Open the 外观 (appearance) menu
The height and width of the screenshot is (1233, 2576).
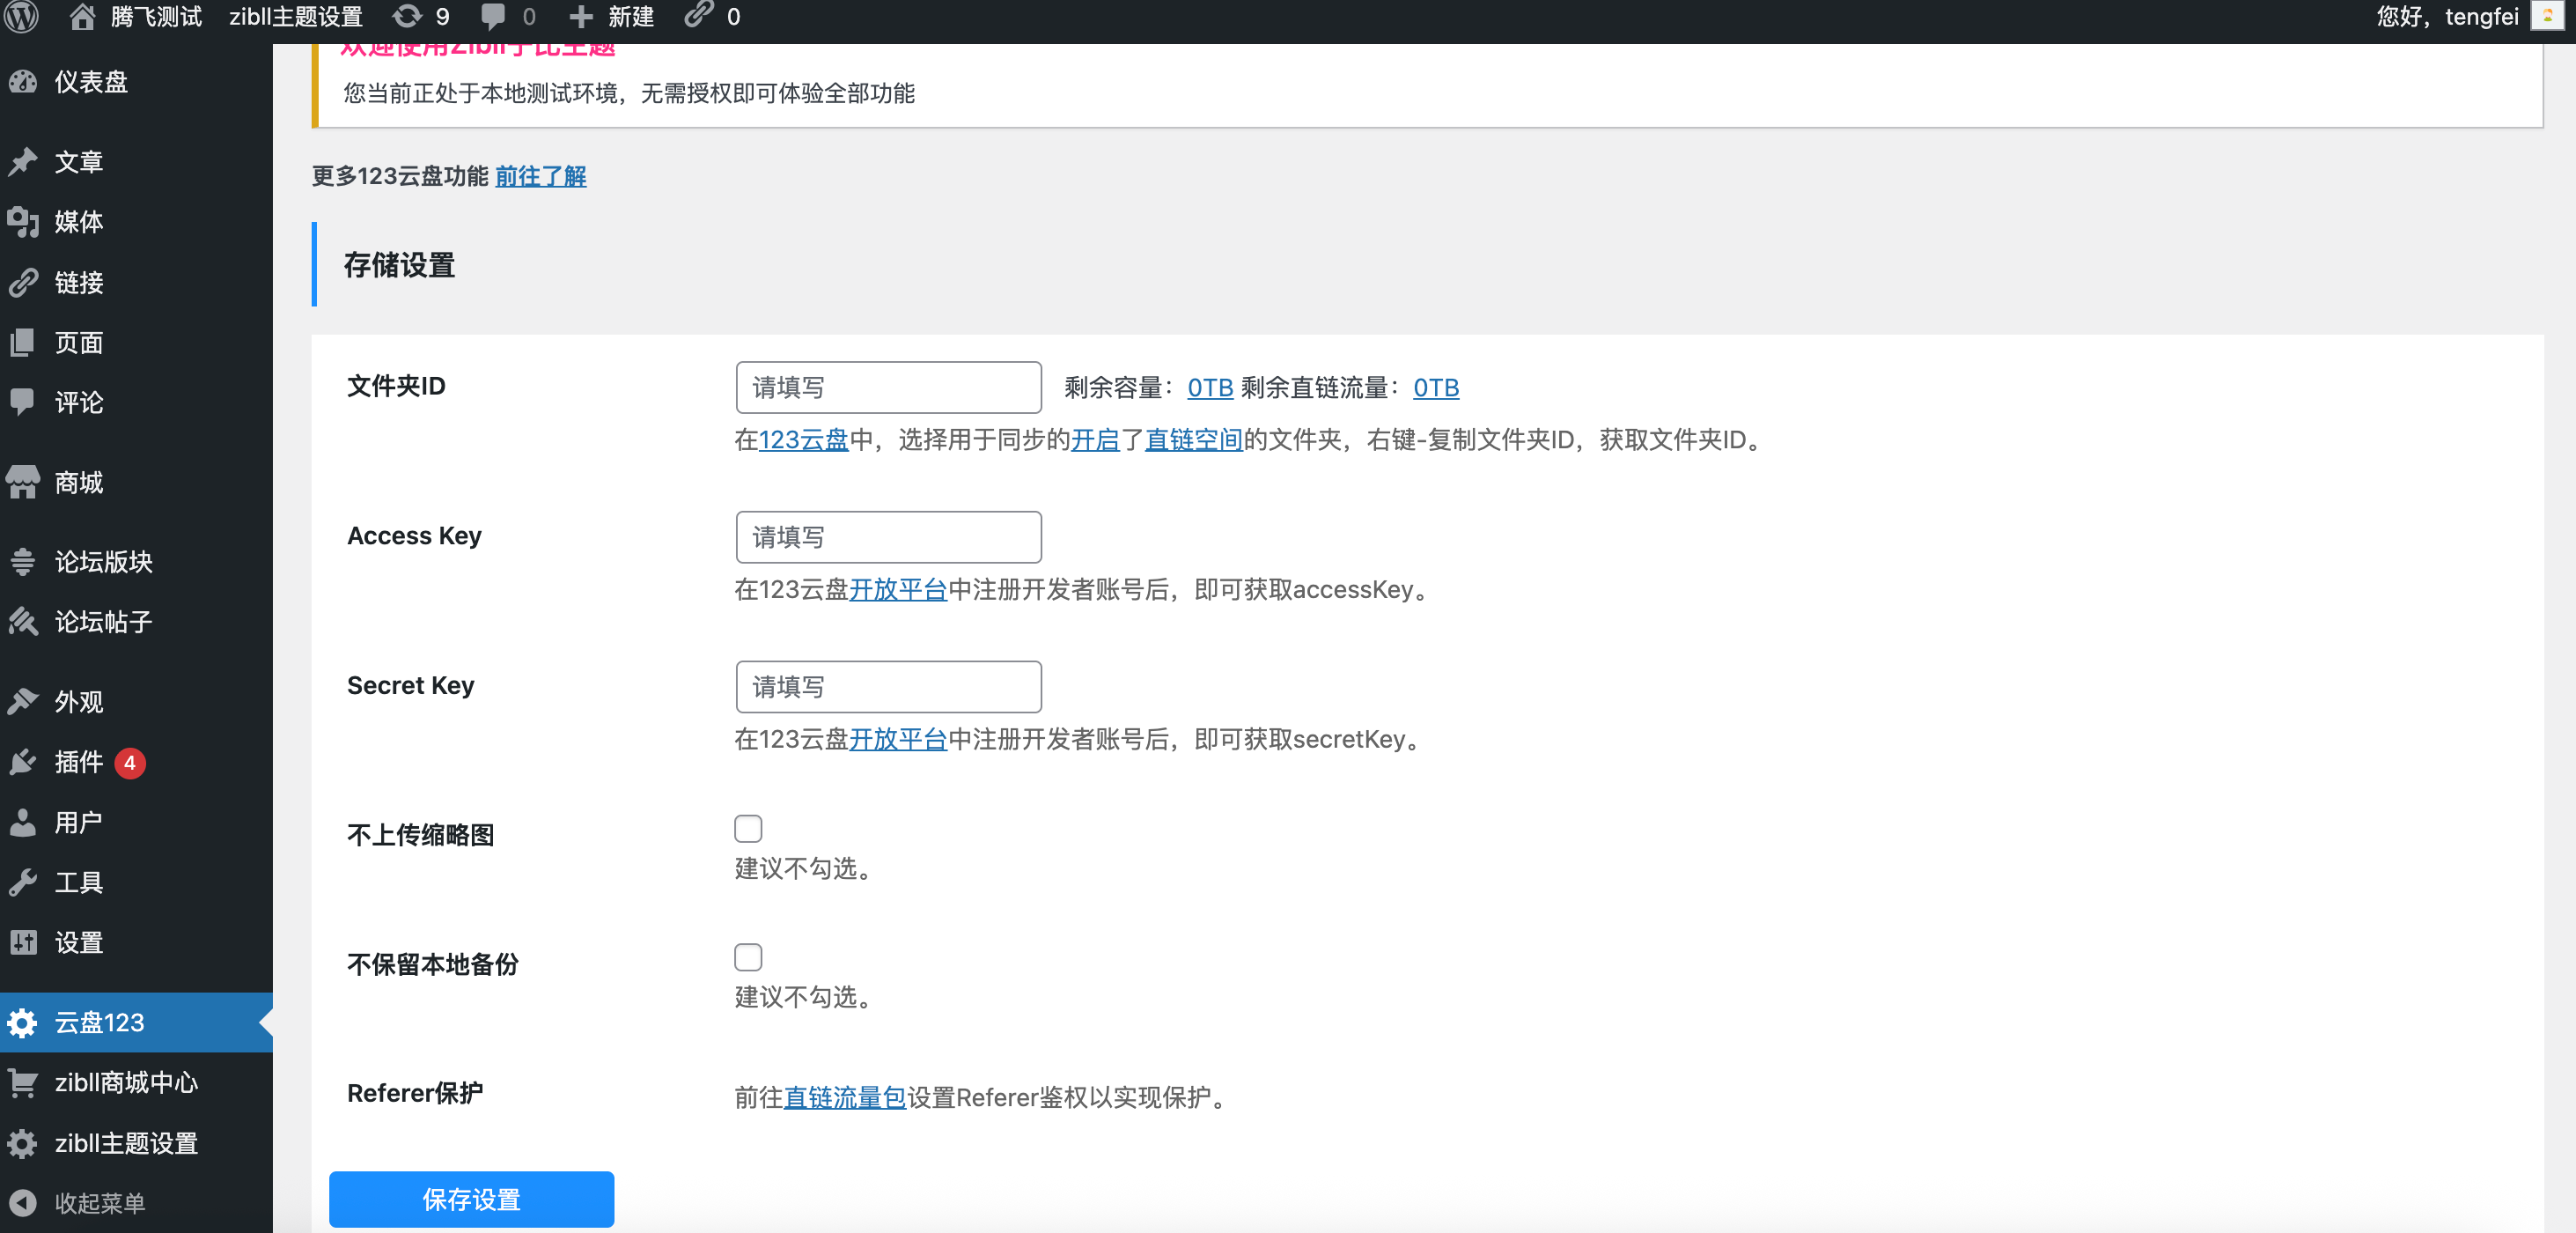[x=78, y=701]
